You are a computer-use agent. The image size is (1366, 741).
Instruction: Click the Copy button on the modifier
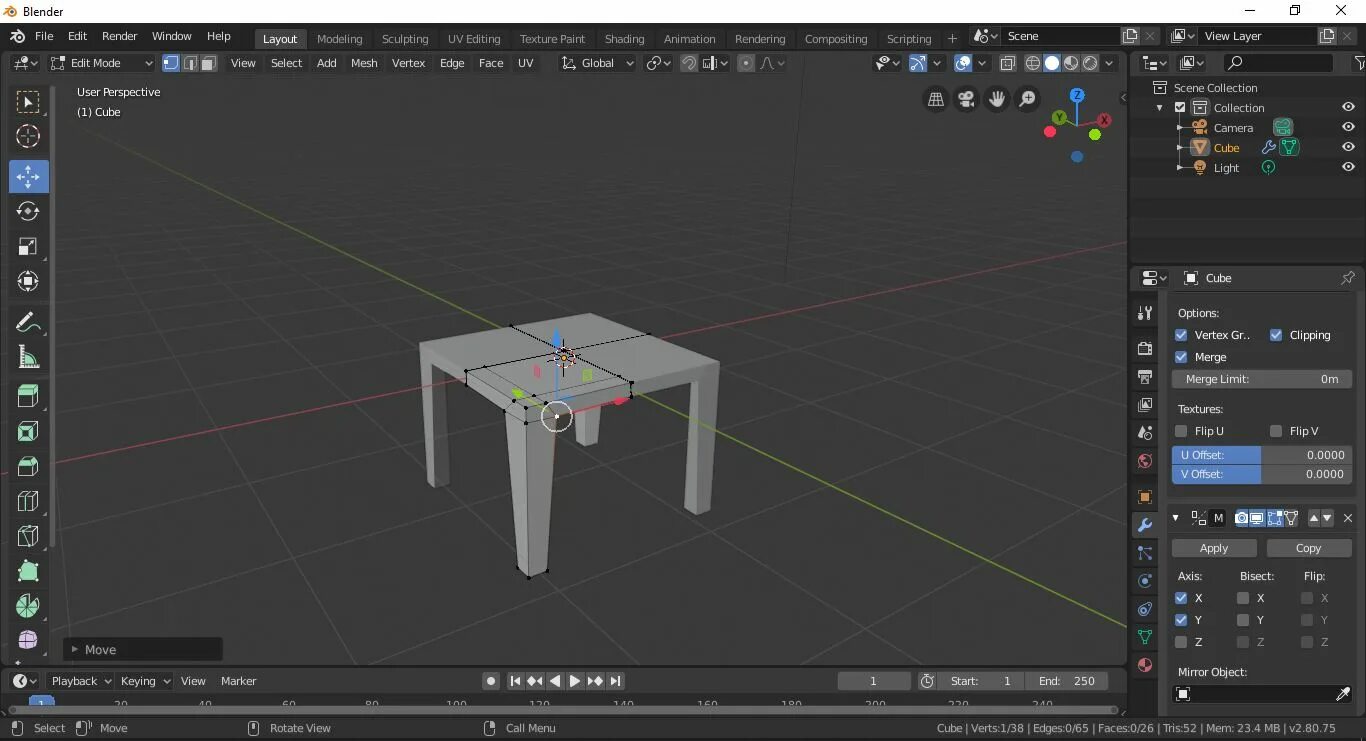(x=1308, y=548)
